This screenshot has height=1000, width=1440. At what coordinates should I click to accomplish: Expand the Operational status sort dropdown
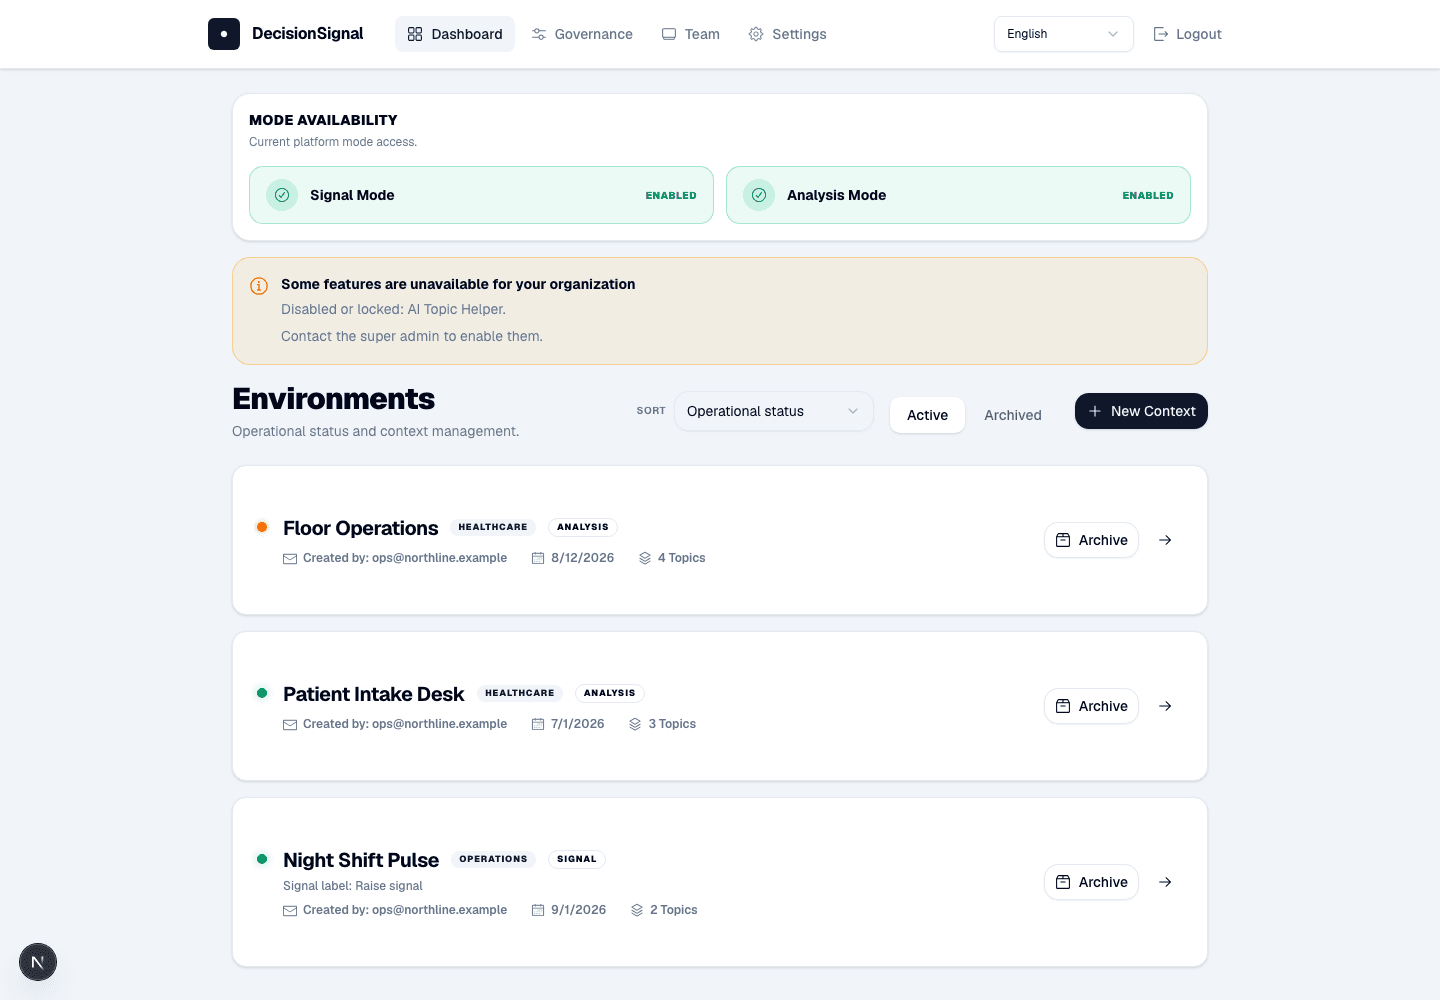click(x=774, y=411)
